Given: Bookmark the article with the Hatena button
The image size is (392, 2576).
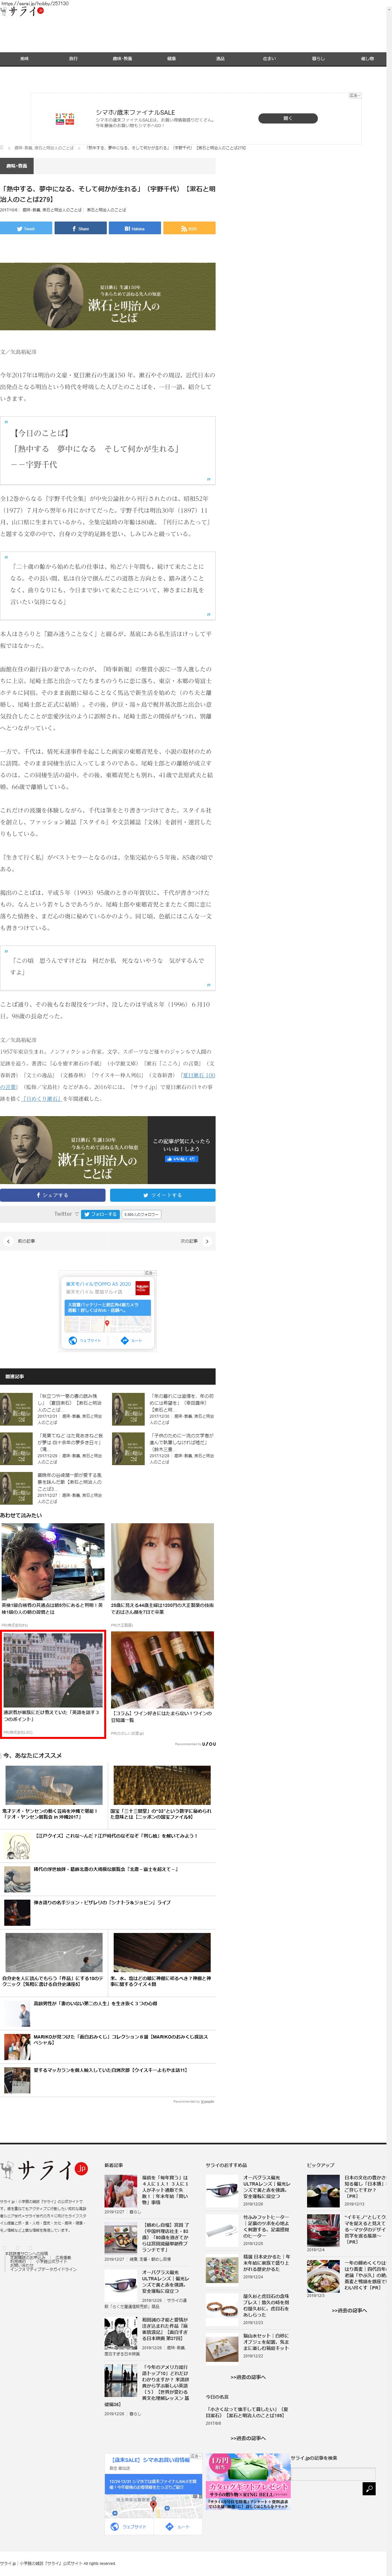Looking at the screenshot, I should click(135, 228).
